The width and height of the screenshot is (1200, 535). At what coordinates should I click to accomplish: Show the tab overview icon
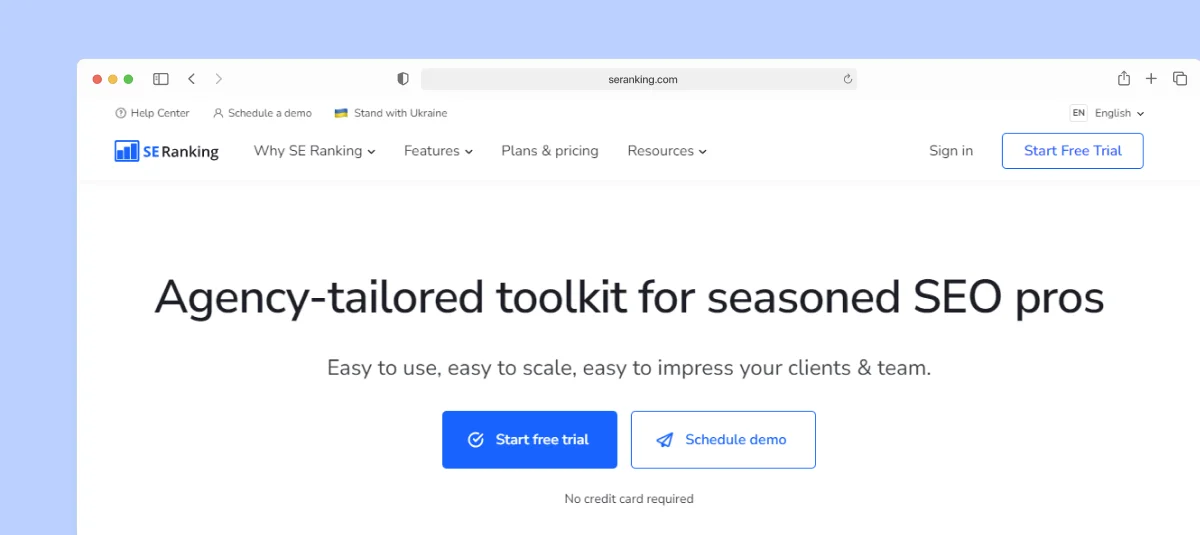click(1180, 79)
